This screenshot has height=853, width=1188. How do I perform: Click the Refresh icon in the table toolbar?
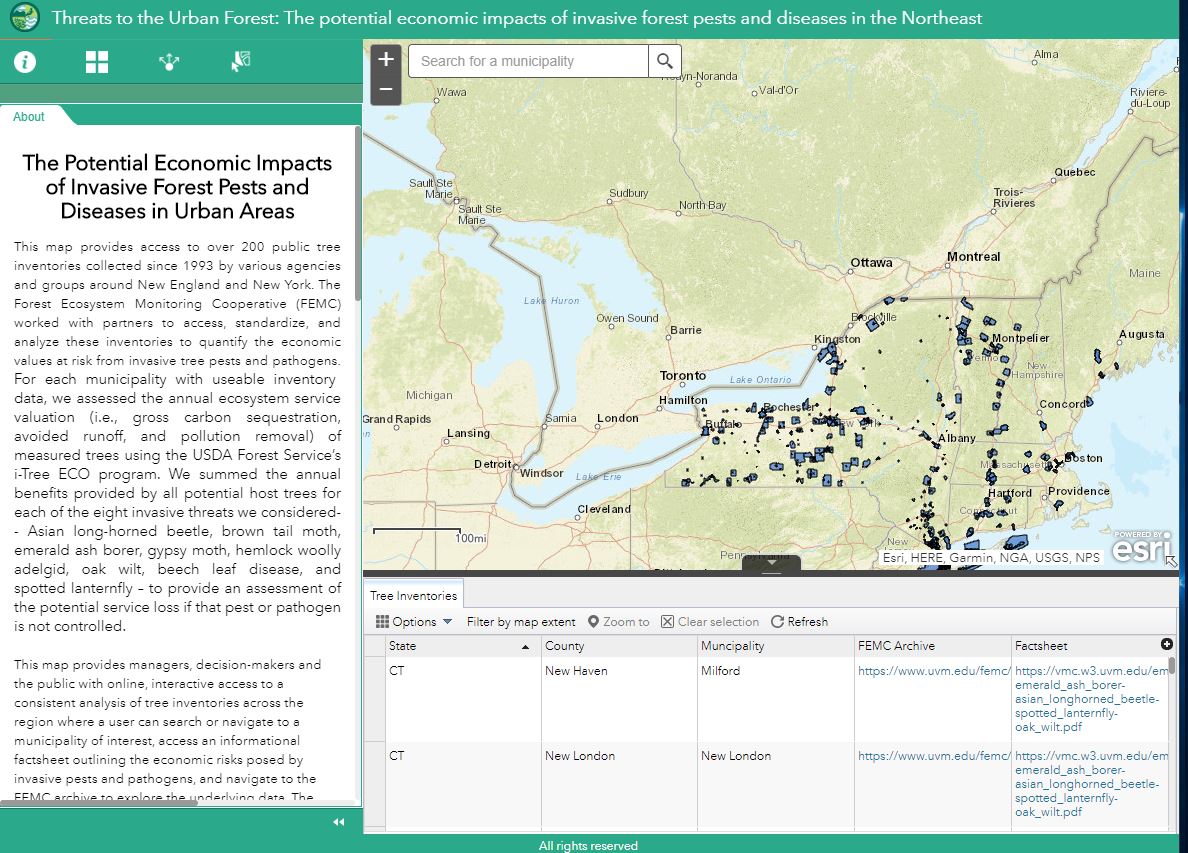pyautogui.click(x=800, y=621)
